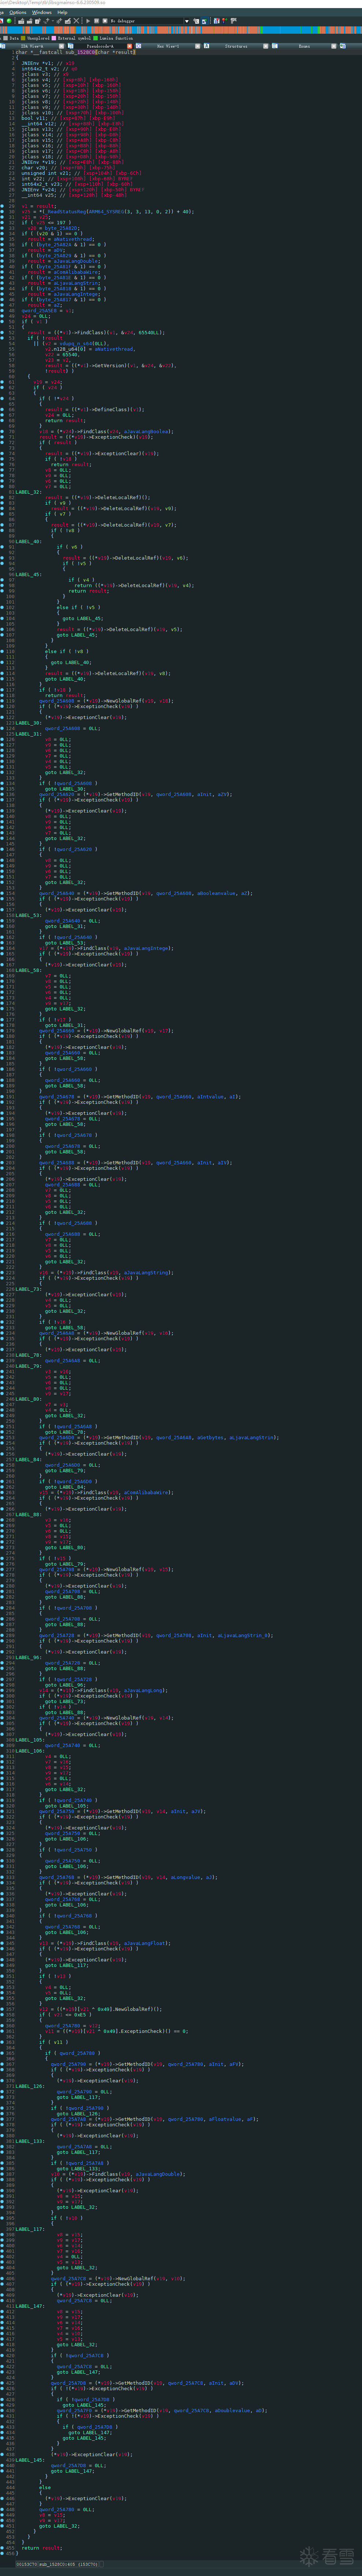
Task: Open the Windows menu
Action: pyautogui.click(x=43, y=13)
